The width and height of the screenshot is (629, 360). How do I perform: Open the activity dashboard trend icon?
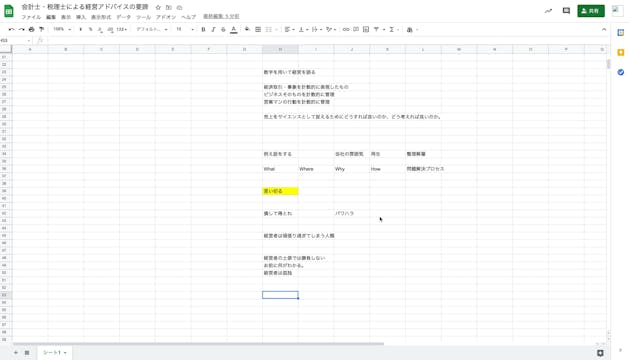(x=548, y=11)
